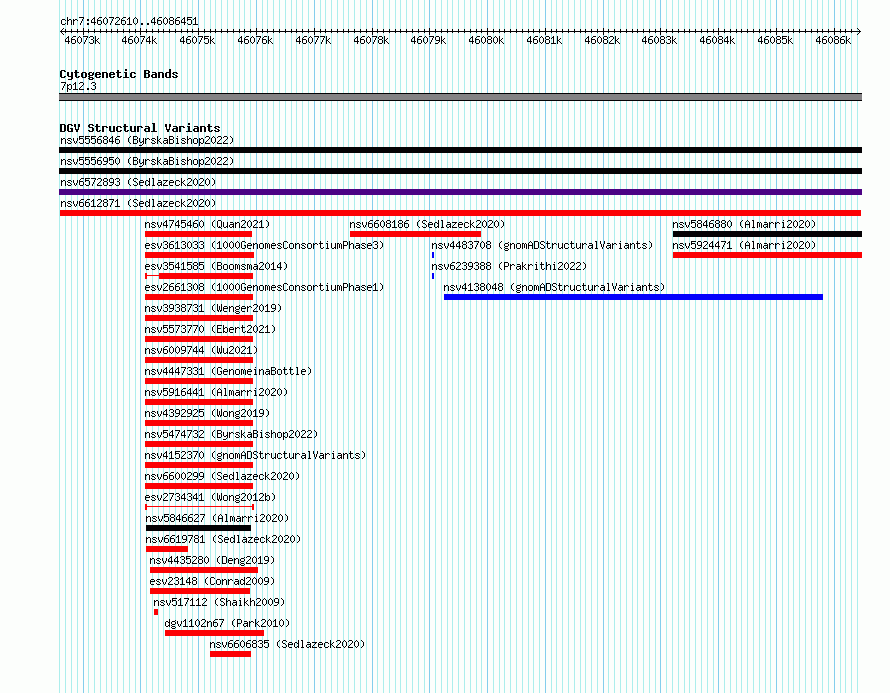The height and width of the screenshot is (693, 890).
Task: Open esv2734341 (Wong2012b) variant
Action: pyautogui.click(x=210, y=497)
